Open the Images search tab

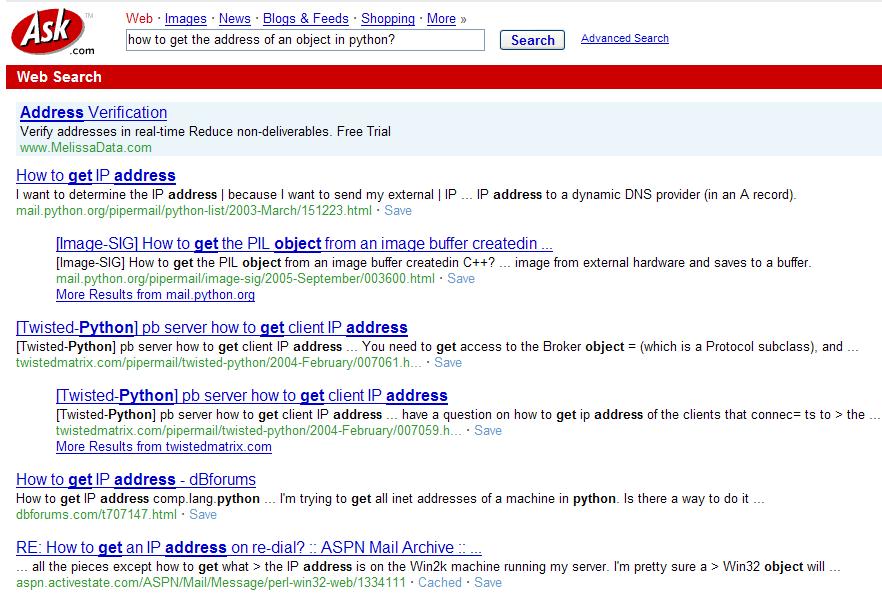click(x=185, y=18)
